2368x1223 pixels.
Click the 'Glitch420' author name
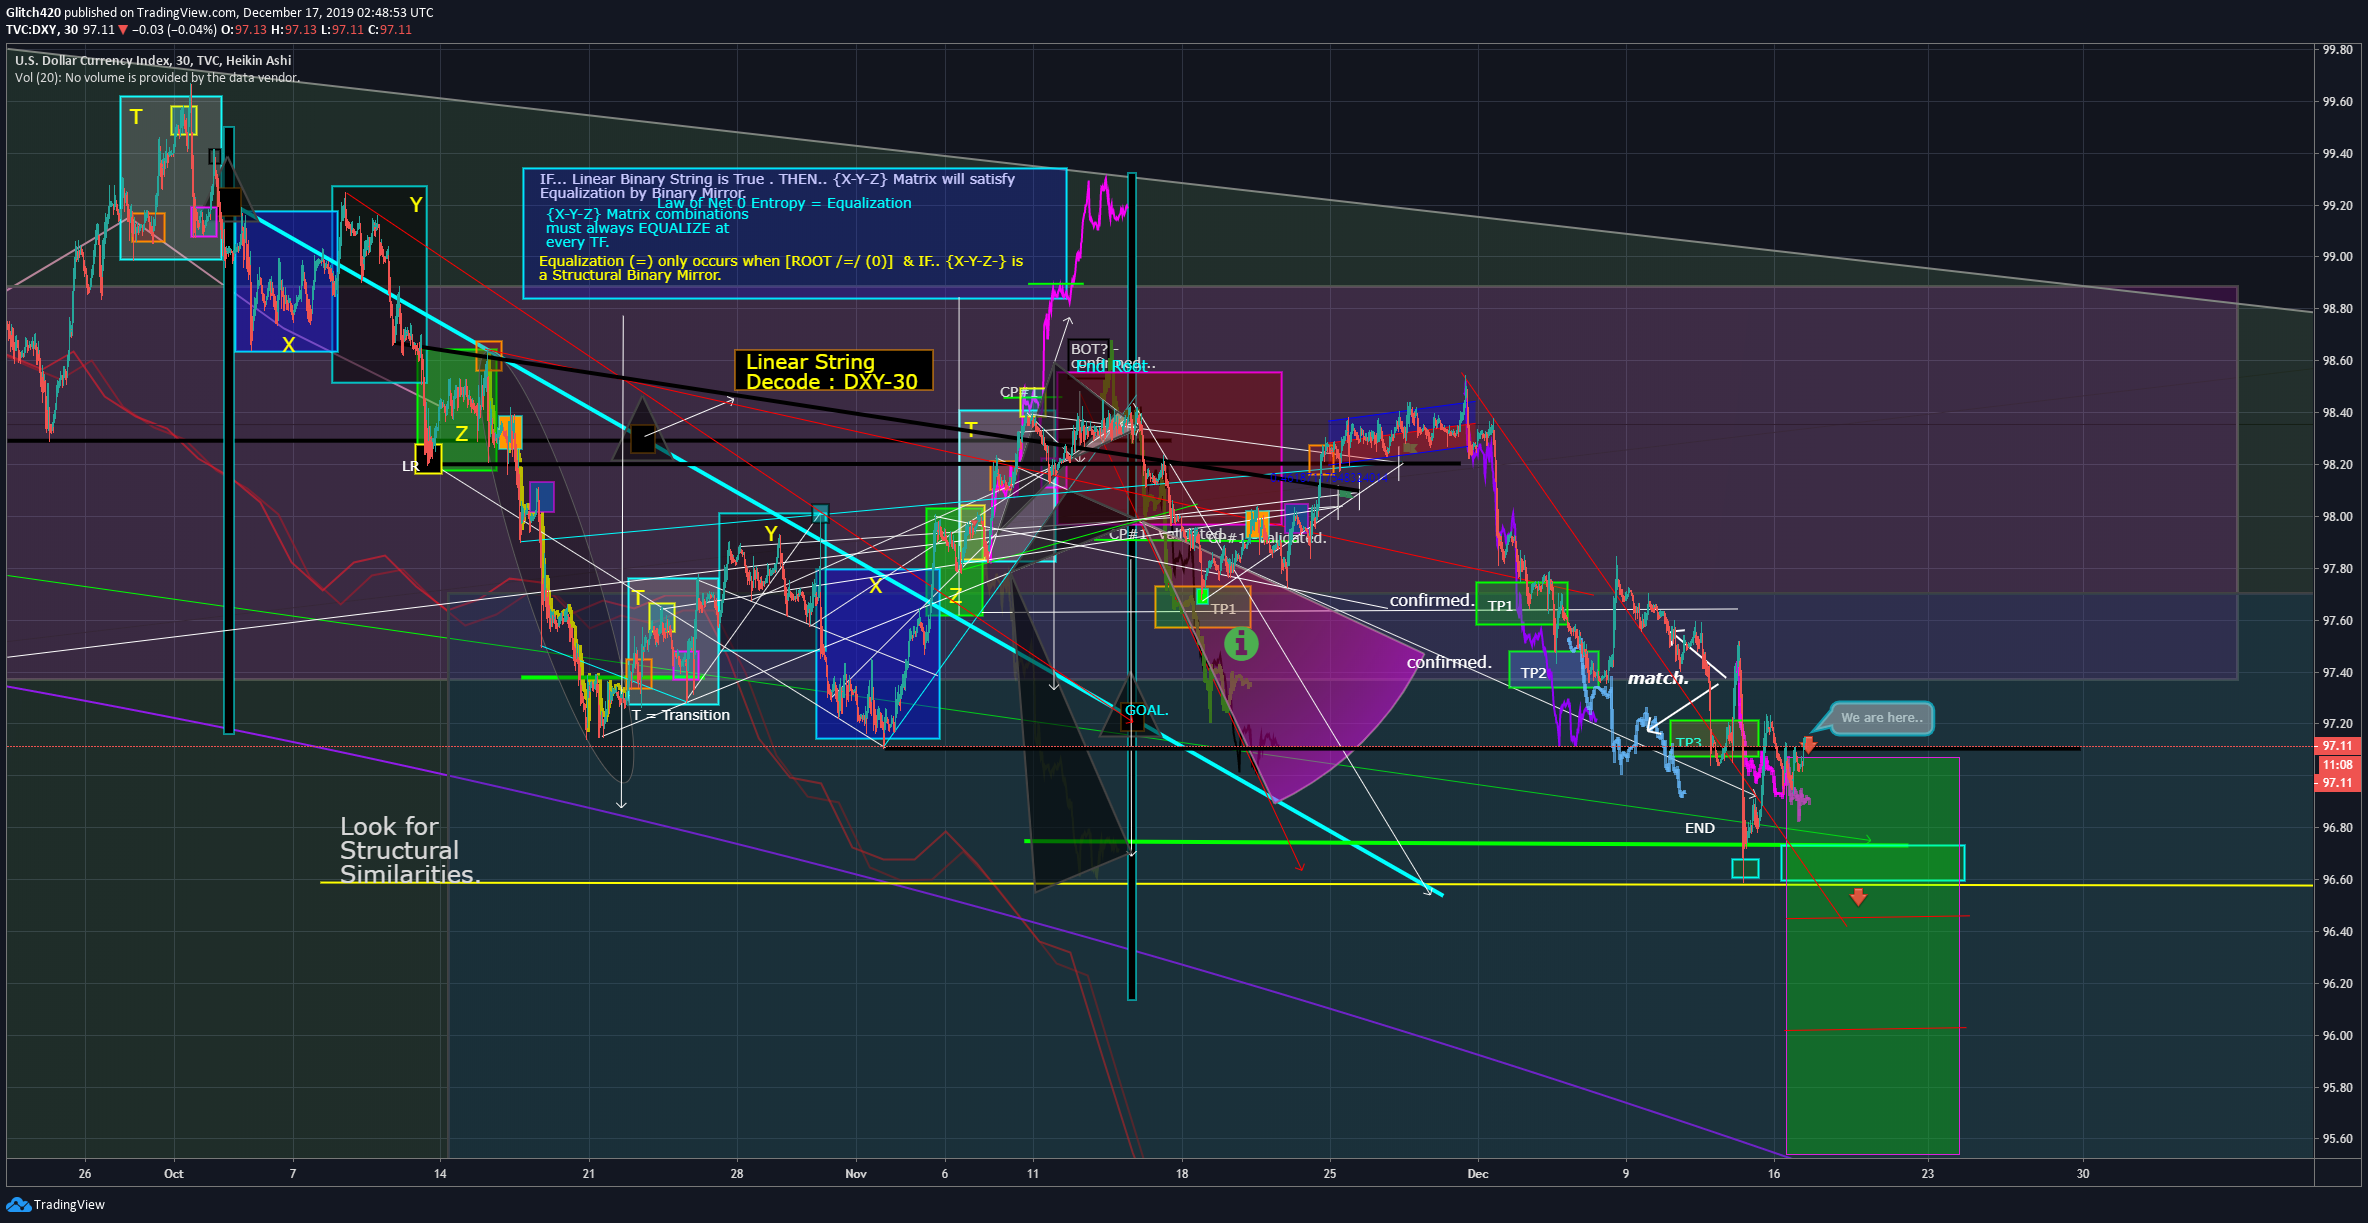[33, 13]
